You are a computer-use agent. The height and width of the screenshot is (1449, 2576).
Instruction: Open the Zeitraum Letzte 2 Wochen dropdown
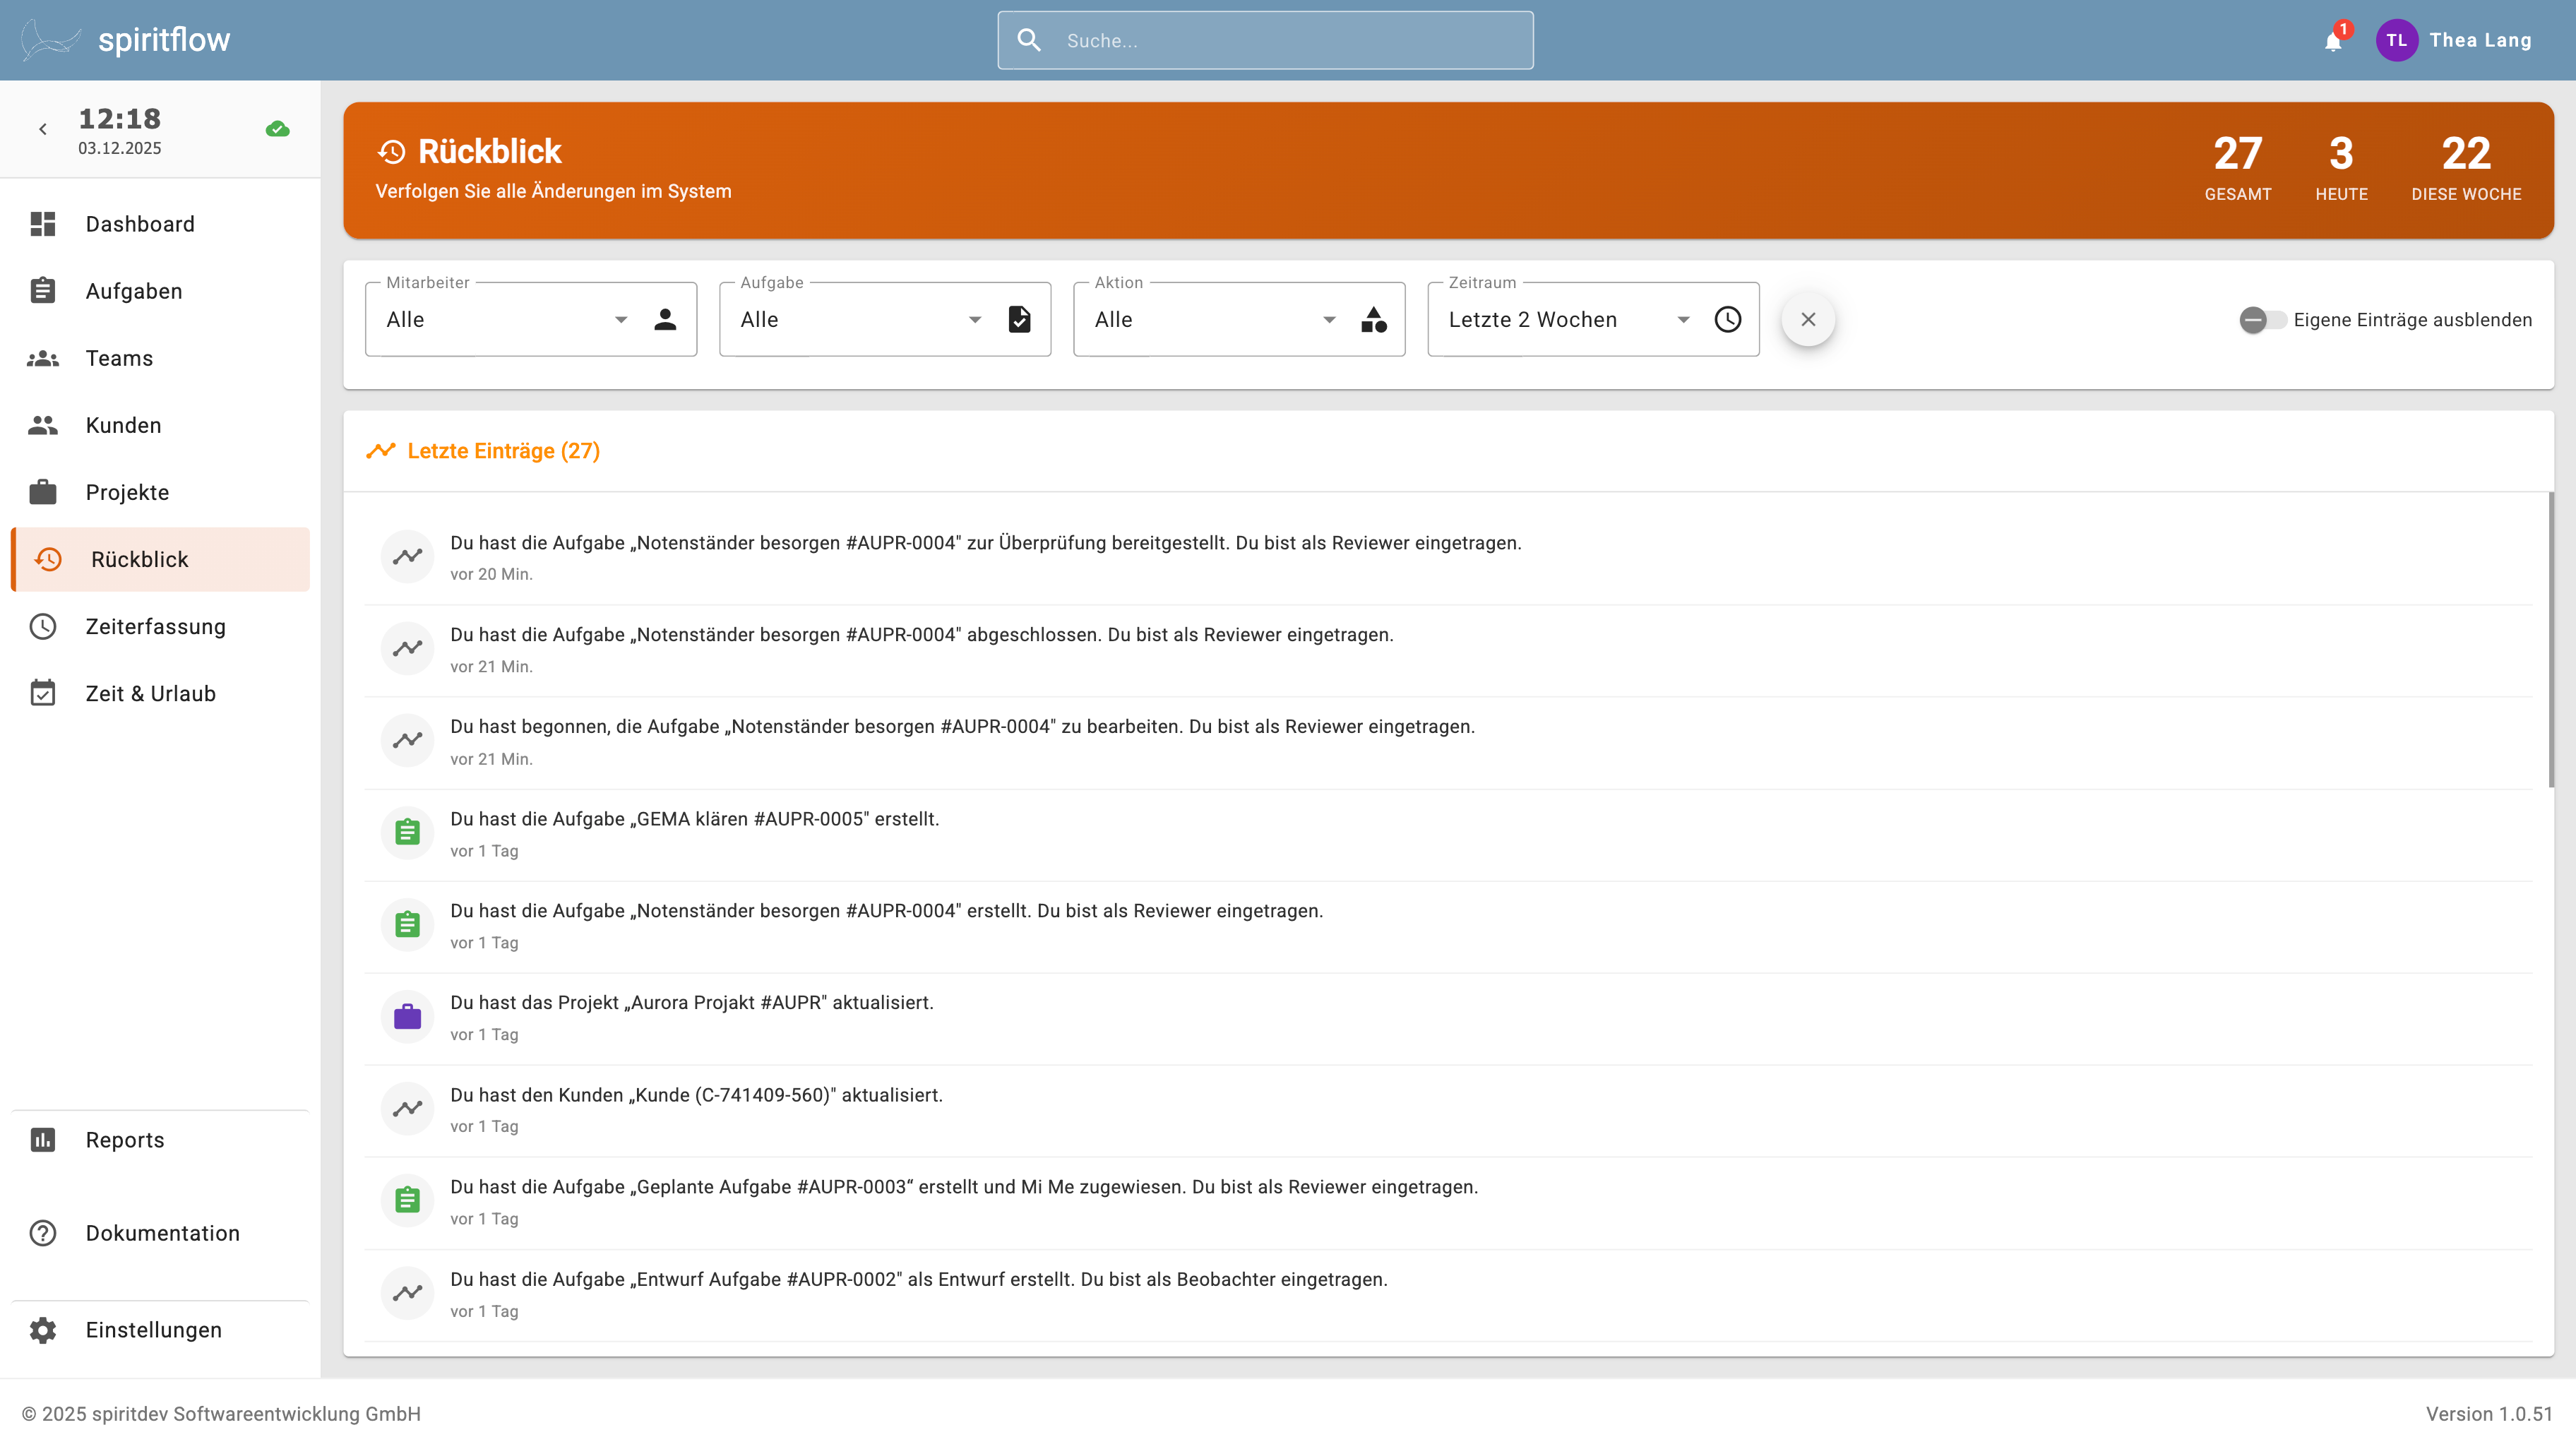click(x=1593, y=319)
